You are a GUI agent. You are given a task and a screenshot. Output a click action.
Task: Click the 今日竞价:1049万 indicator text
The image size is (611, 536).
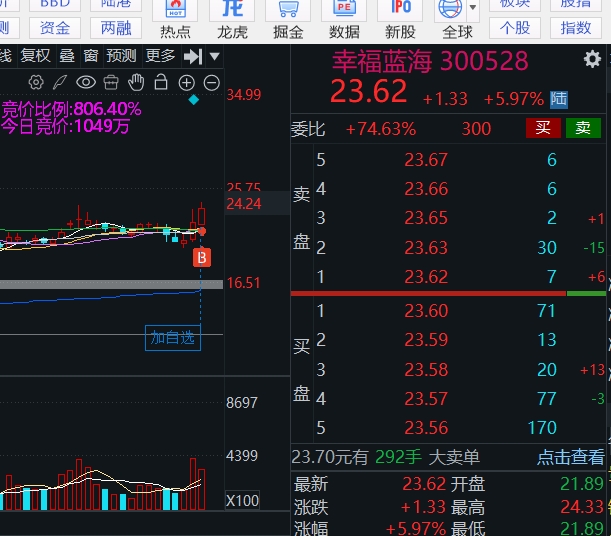65,126
